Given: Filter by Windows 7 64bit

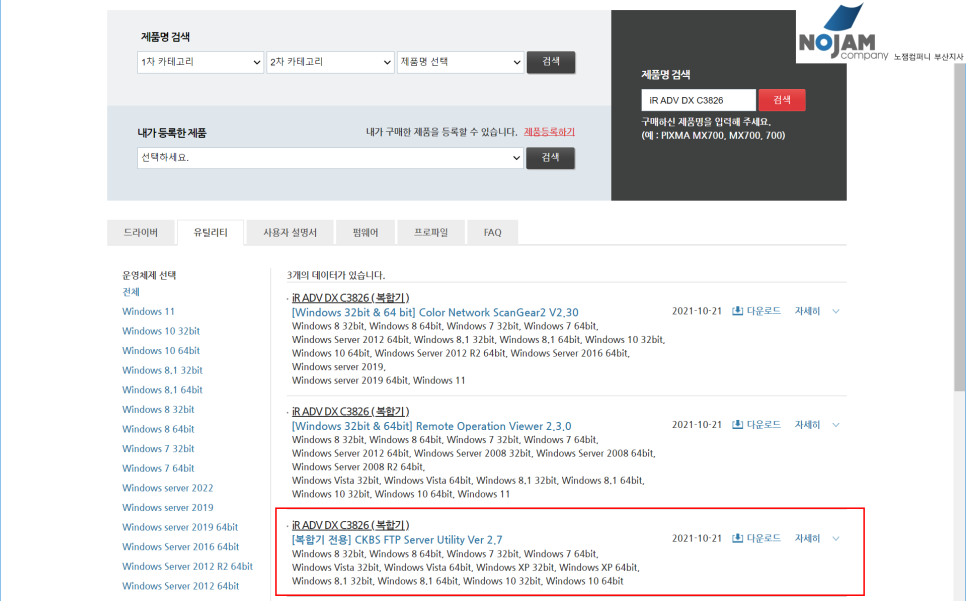Looking at the screenshot, I should point(158,469).
